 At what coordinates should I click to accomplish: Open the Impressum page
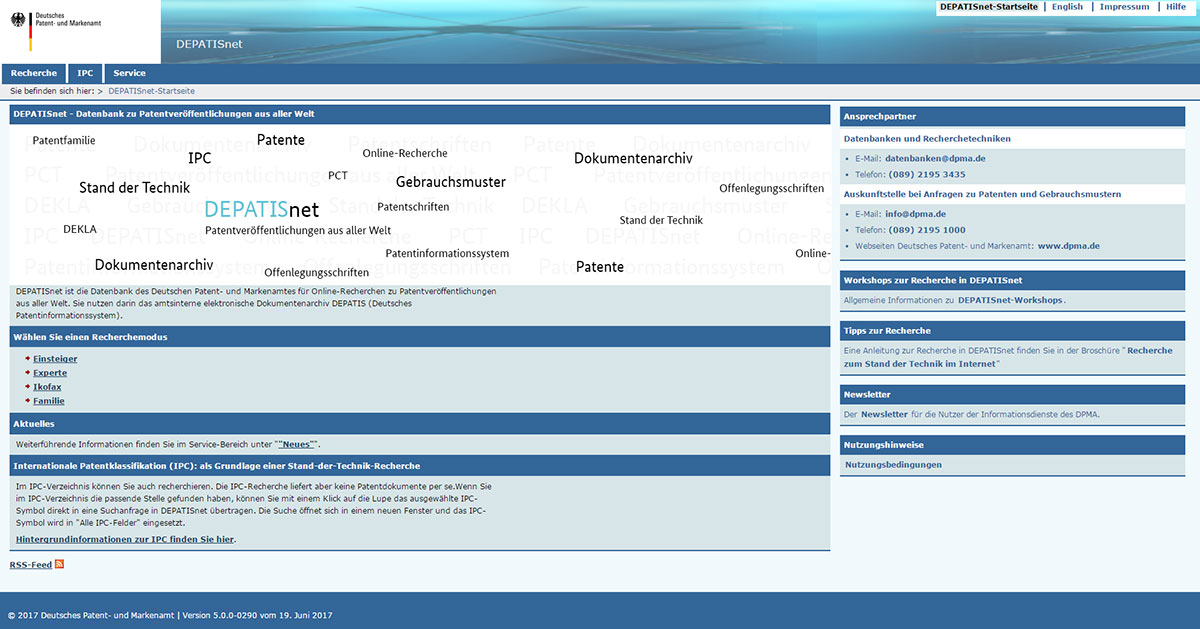(1124, 7)
